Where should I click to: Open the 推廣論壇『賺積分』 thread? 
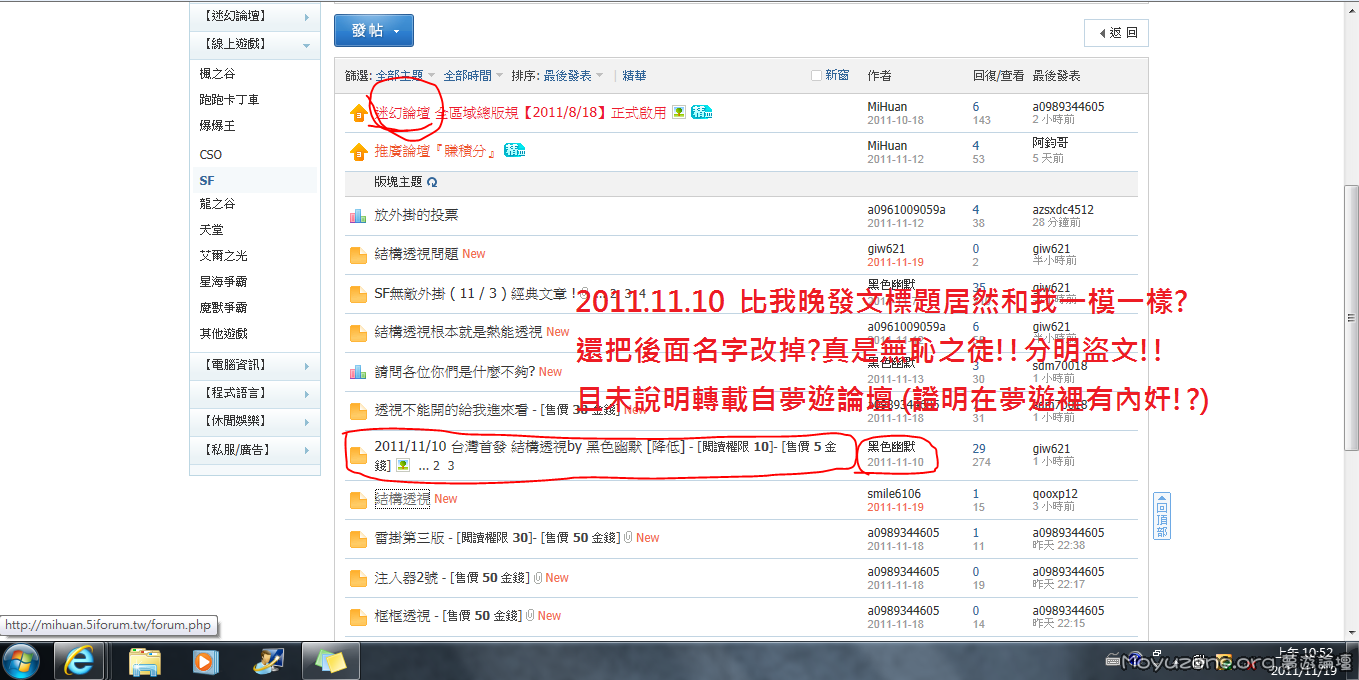click(x=436, y=151)
